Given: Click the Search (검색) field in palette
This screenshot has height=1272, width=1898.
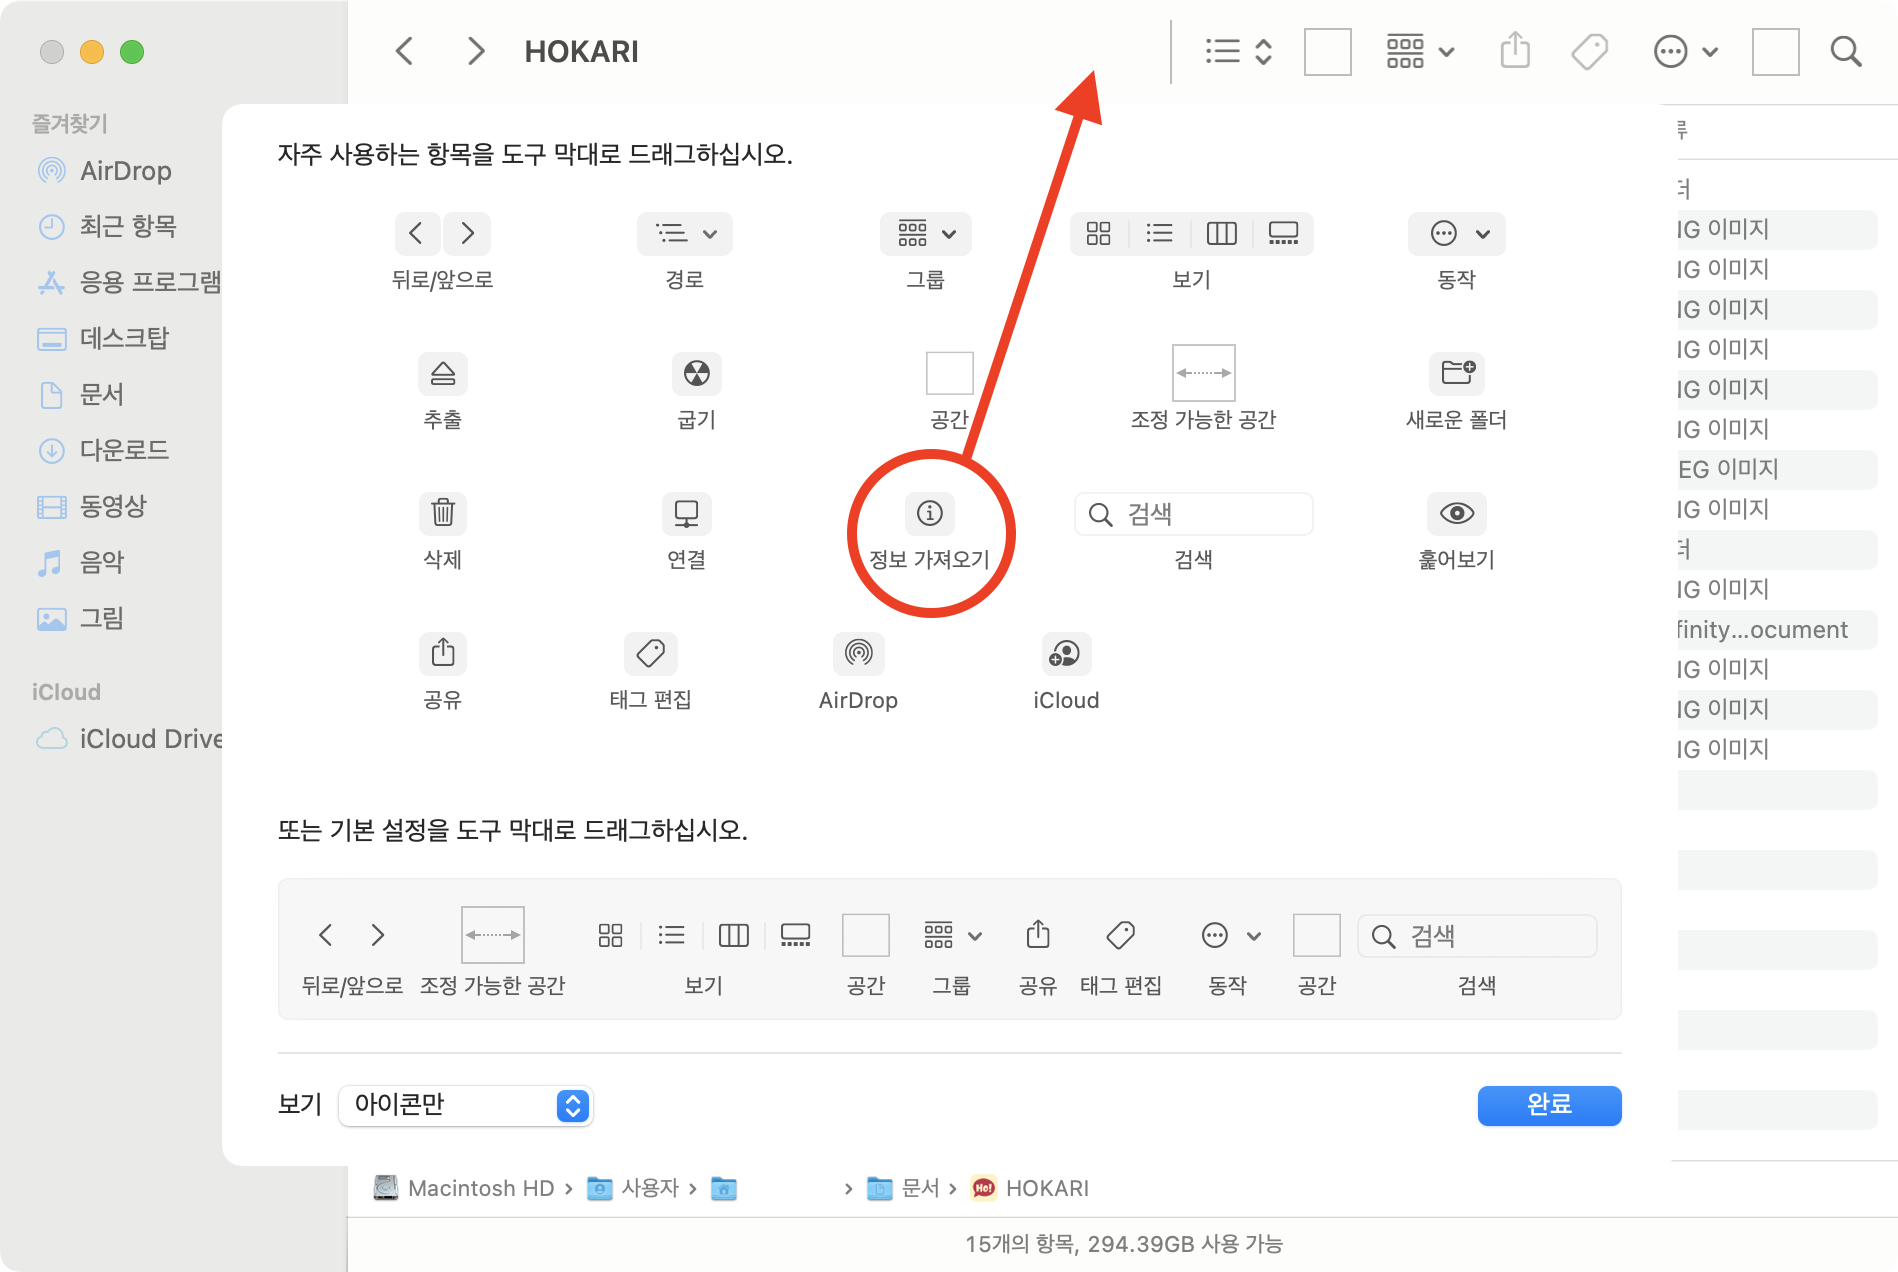Looking at the screenshot, I should [x=1194, y=514].
